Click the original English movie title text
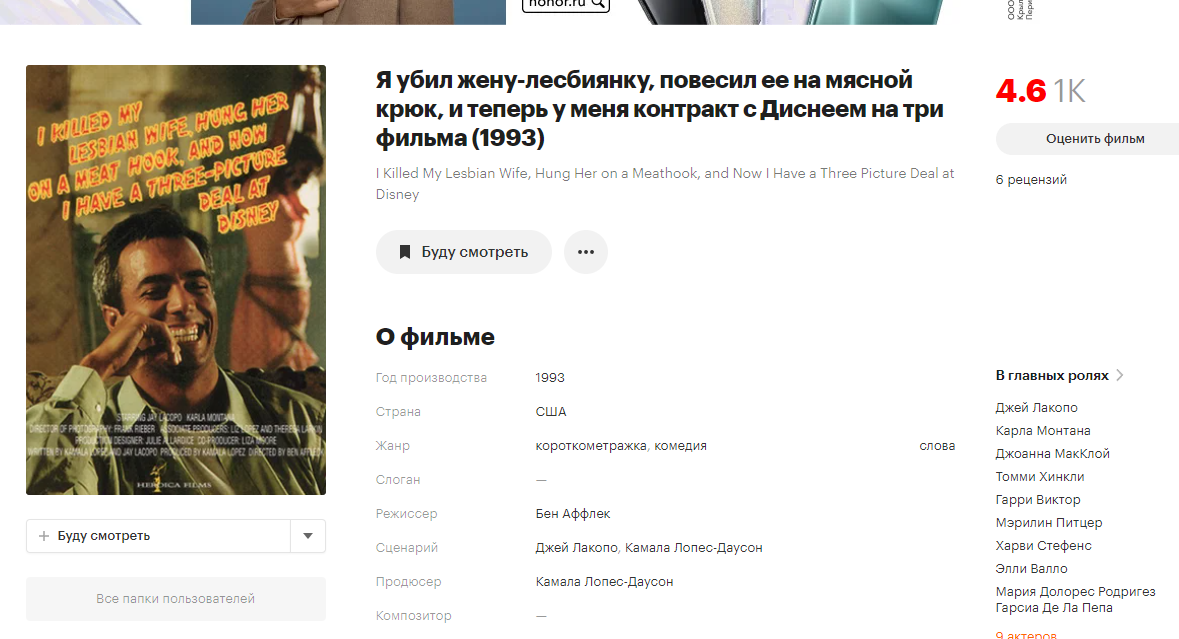This screenshot has height=639, width=1179. 665,183
